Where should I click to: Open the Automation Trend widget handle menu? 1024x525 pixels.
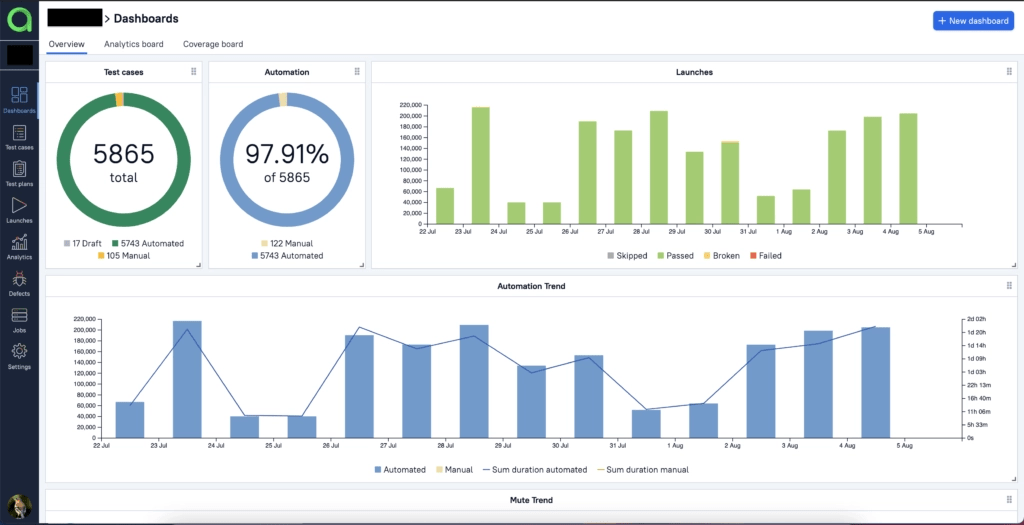(x=1009, y=286)
